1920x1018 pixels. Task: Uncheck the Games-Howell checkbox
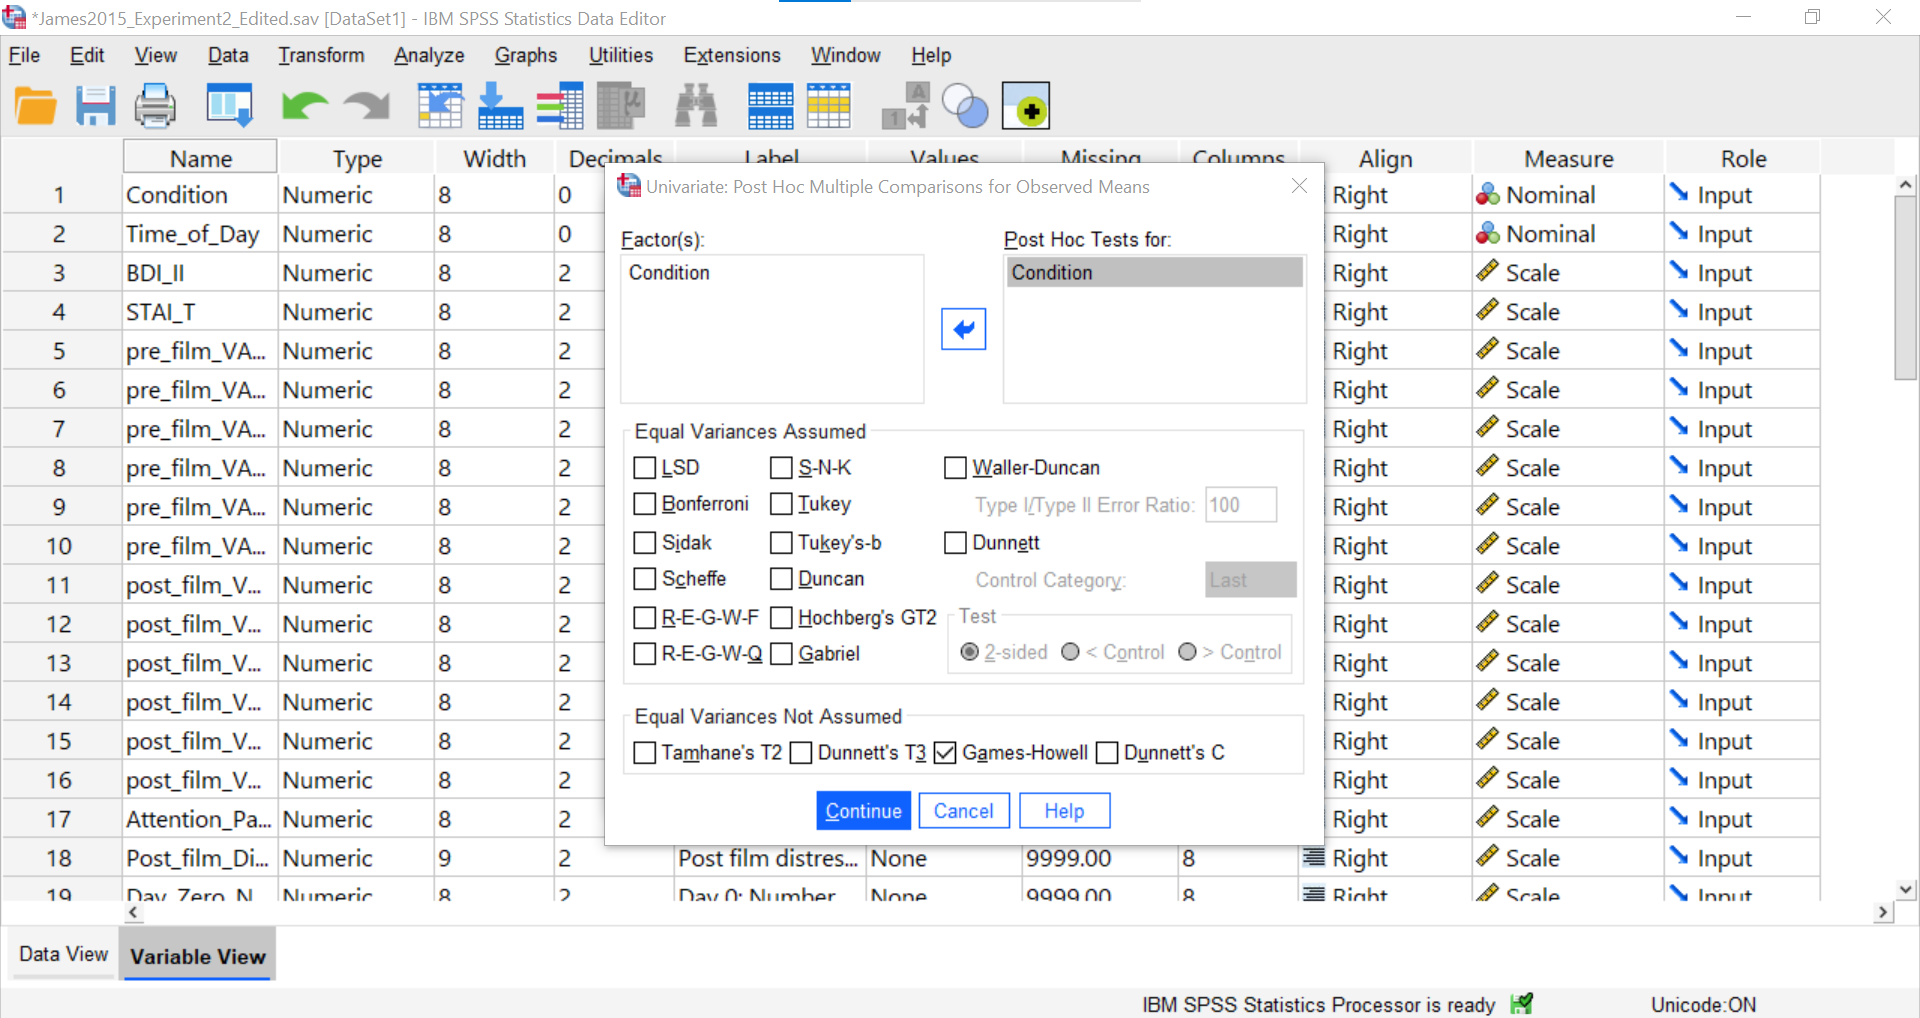945,753
